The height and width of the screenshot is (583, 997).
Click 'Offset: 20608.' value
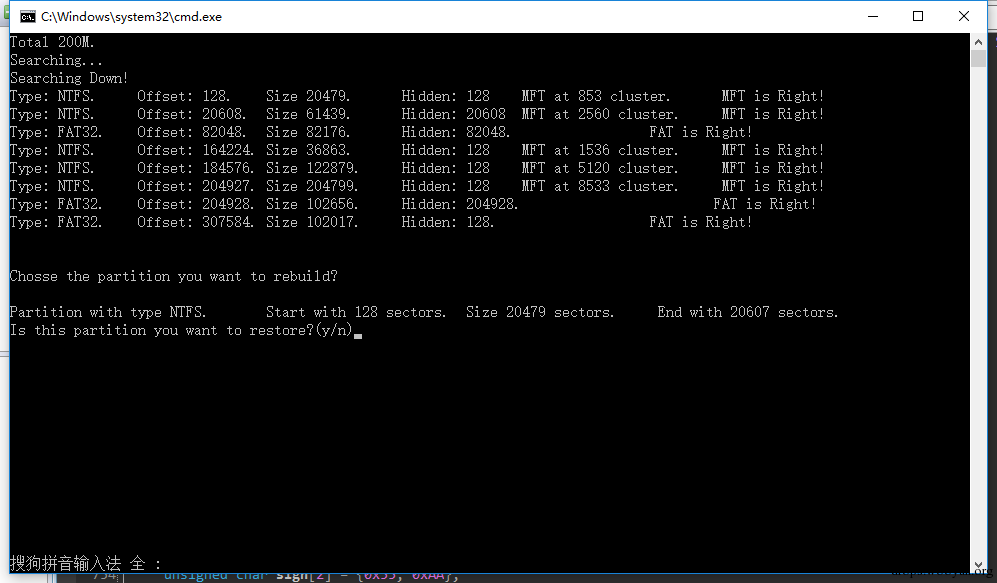[191, 114]
